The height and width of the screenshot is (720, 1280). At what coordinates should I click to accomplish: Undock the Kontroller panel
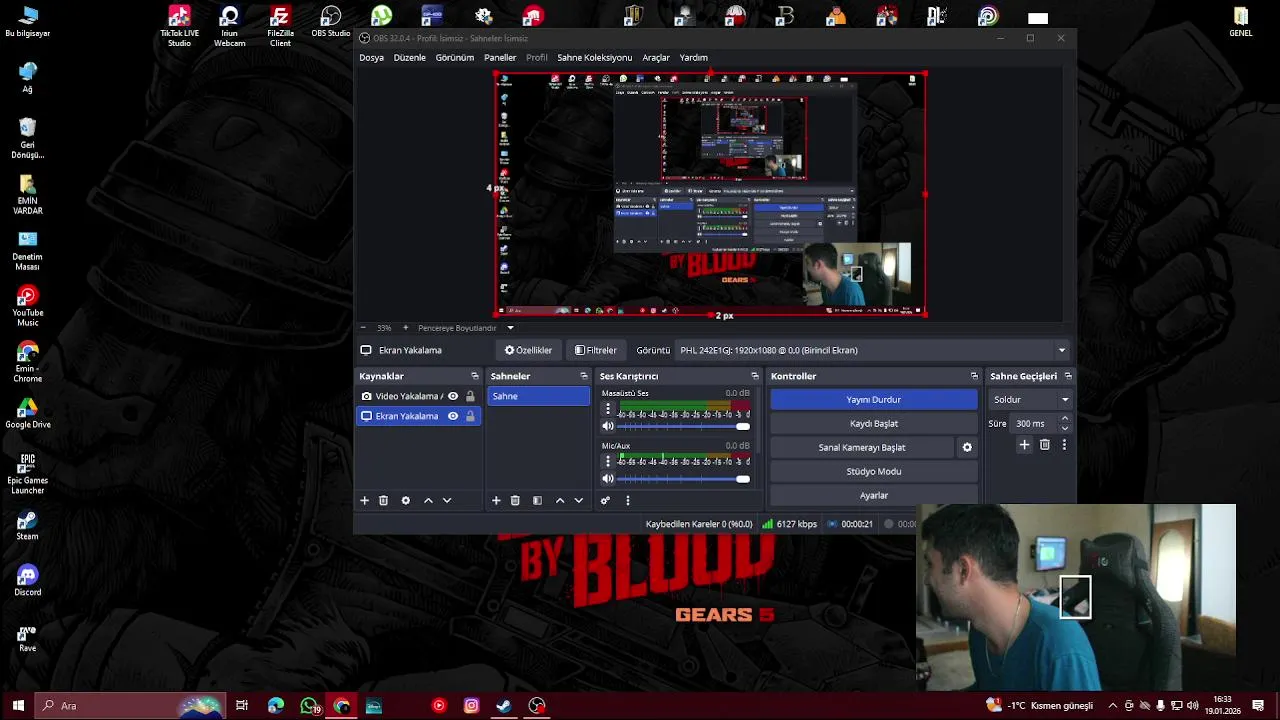(x=974, y=376)
